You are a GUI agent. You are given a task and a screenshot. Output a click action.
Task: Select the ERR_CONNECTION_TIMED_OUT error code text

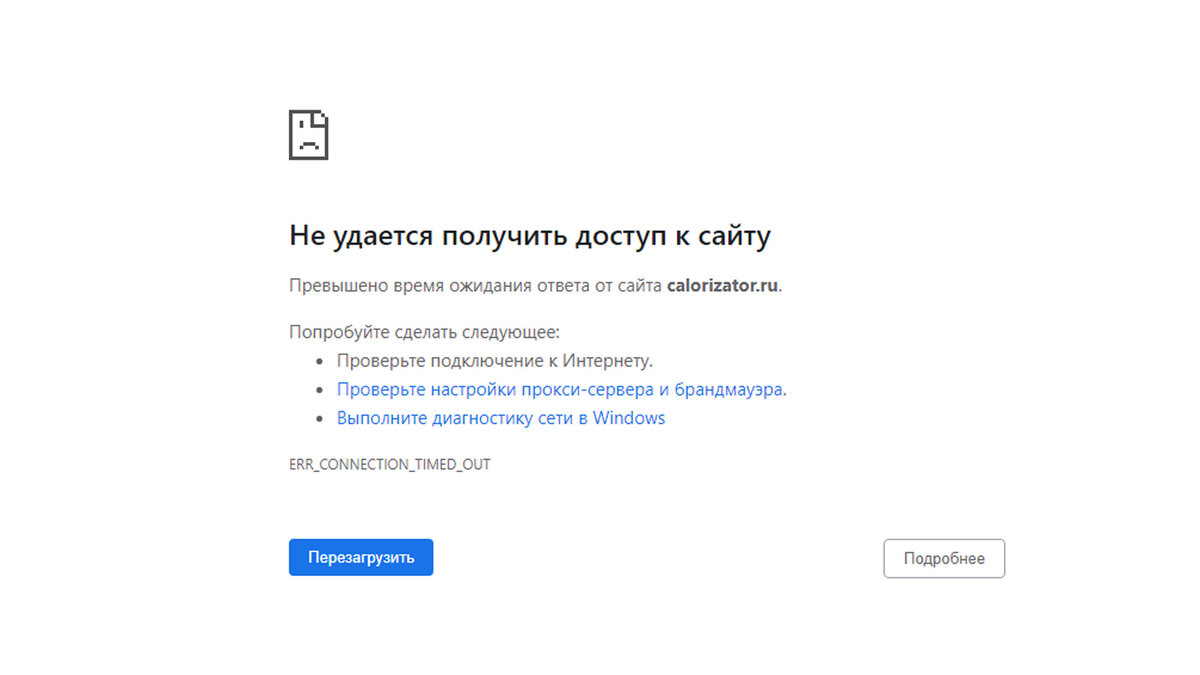click(x=390, y=465)
